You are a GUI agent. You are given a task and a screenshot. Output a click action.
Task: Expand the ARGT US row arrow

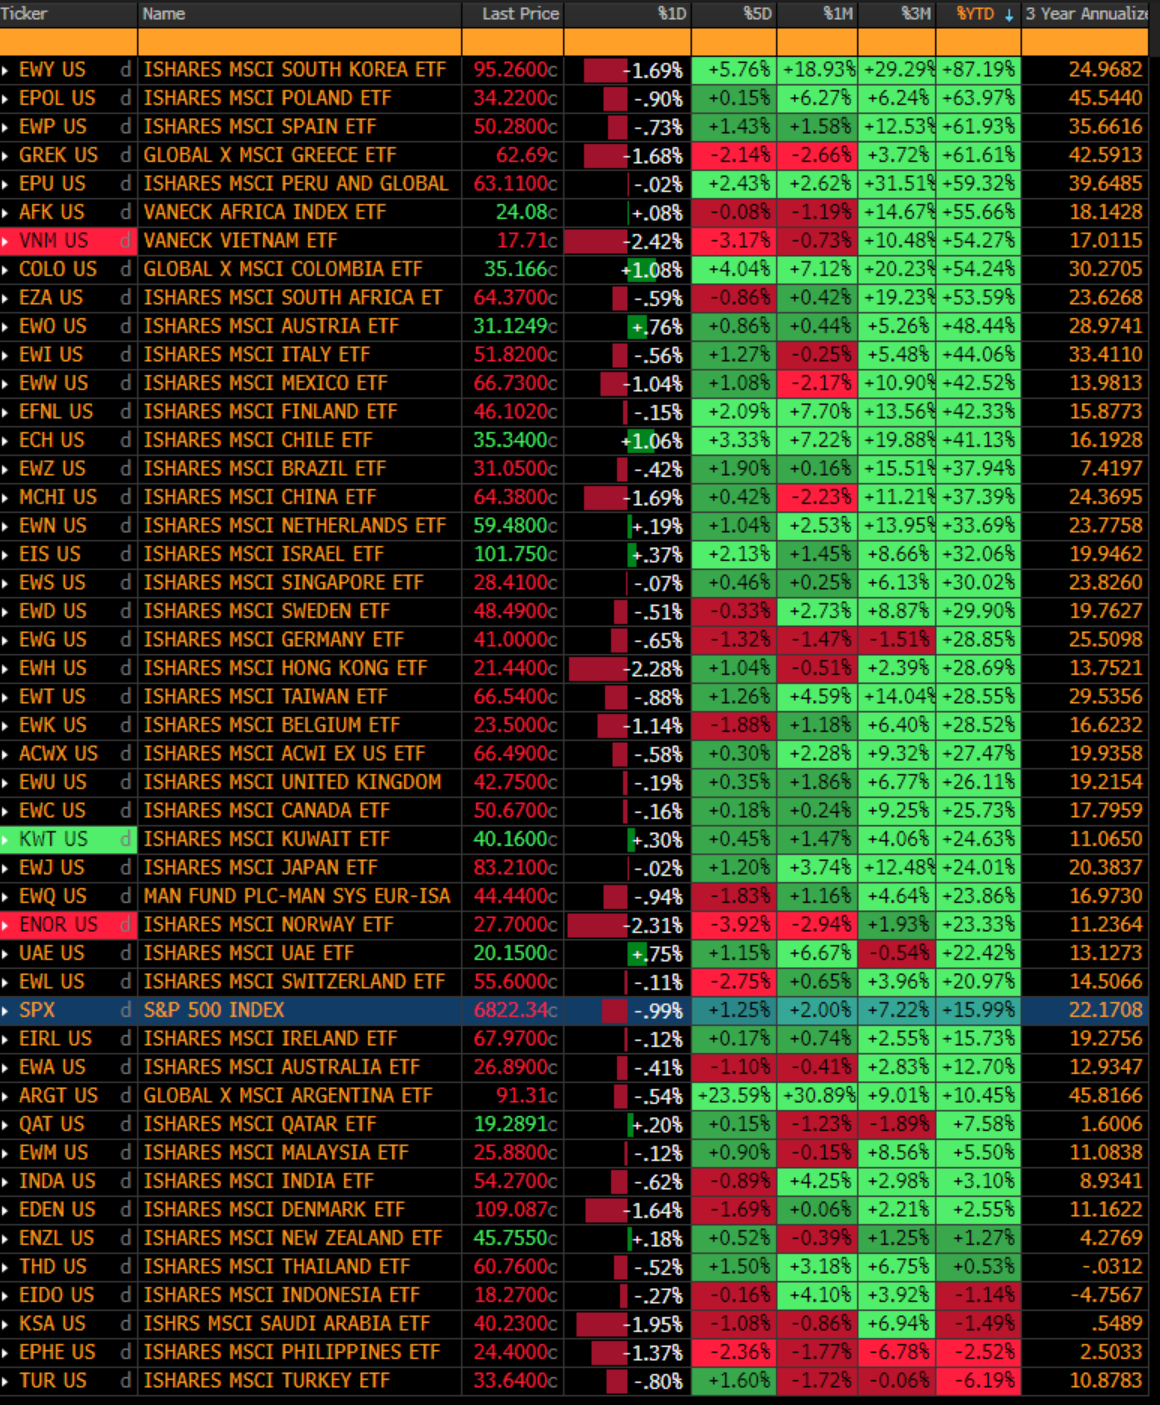coord(5,1096)
